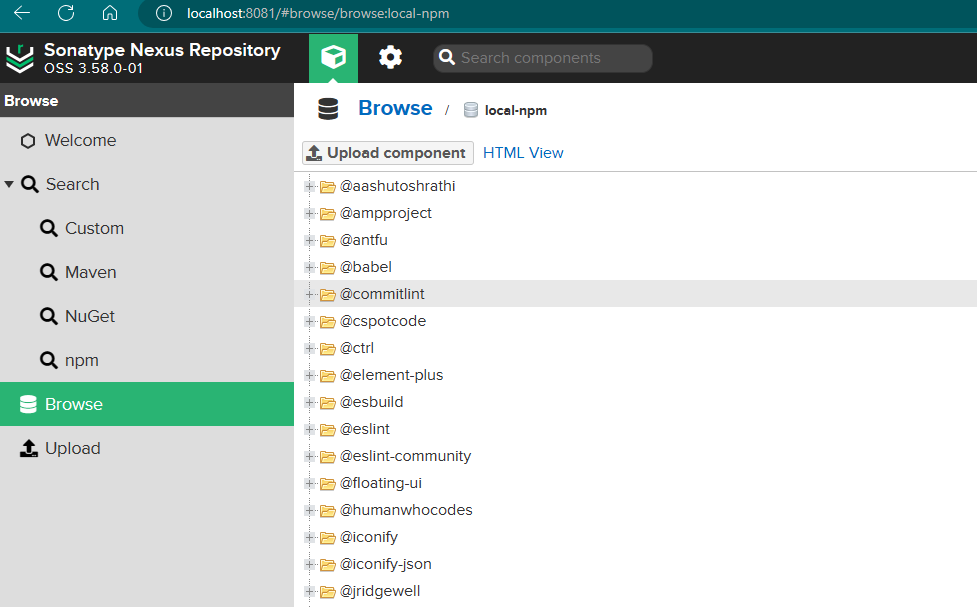977x607 pixels.
Task: Select the @iconify tree row
Action: [636, 537]
